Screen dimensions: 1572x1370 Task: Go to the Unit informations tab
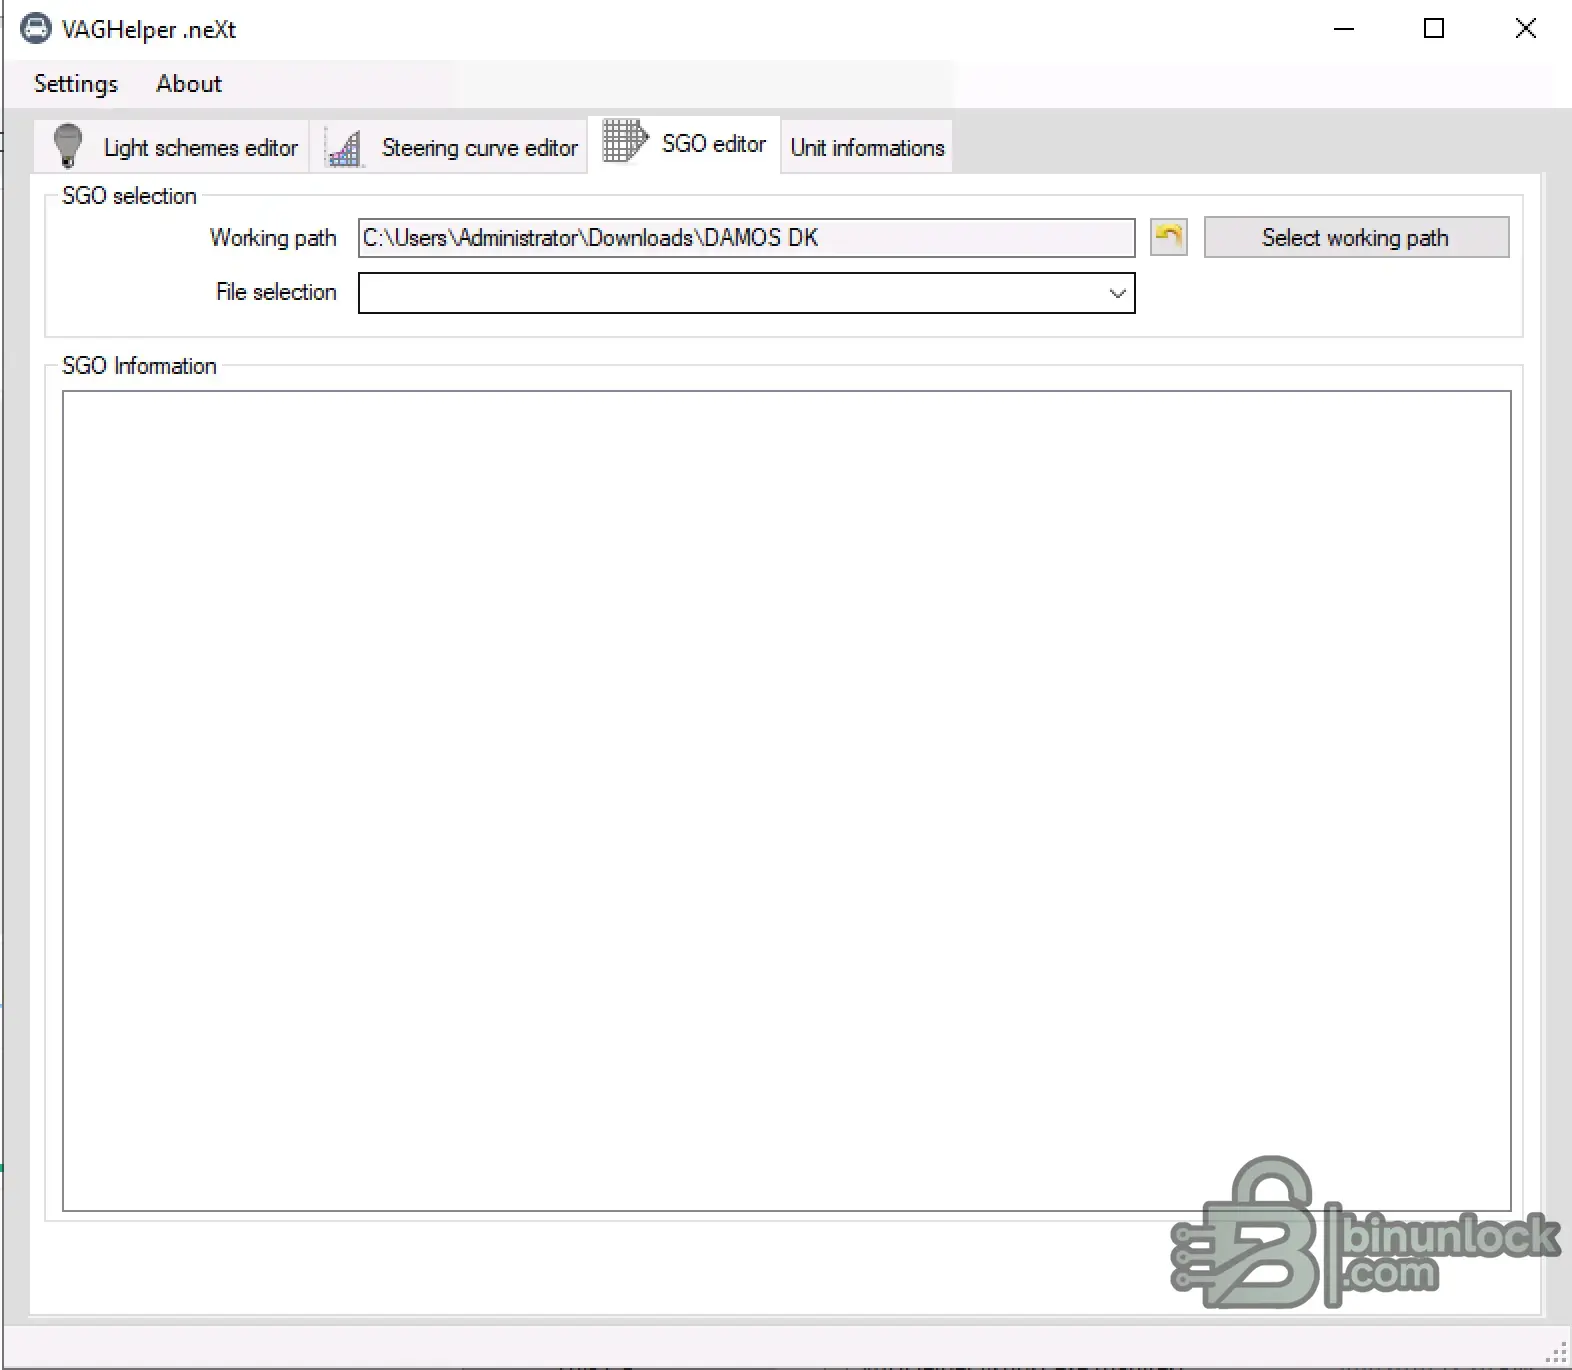coord(867,148)
